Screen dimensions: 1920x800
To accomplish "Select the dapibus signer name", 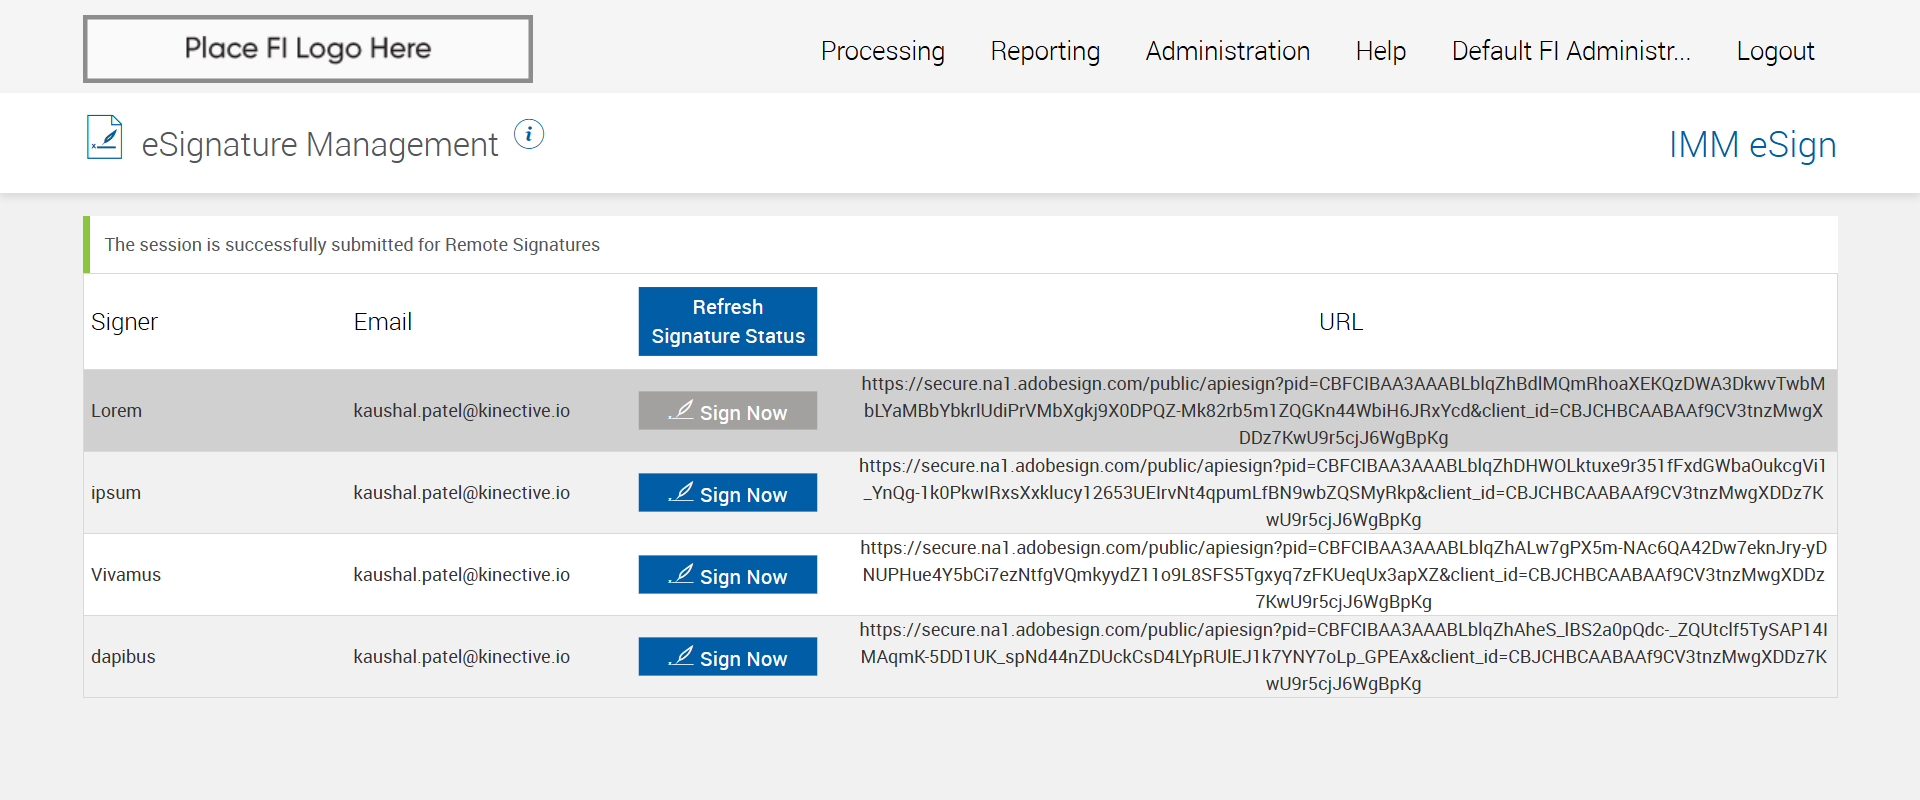I will (123, 657).
